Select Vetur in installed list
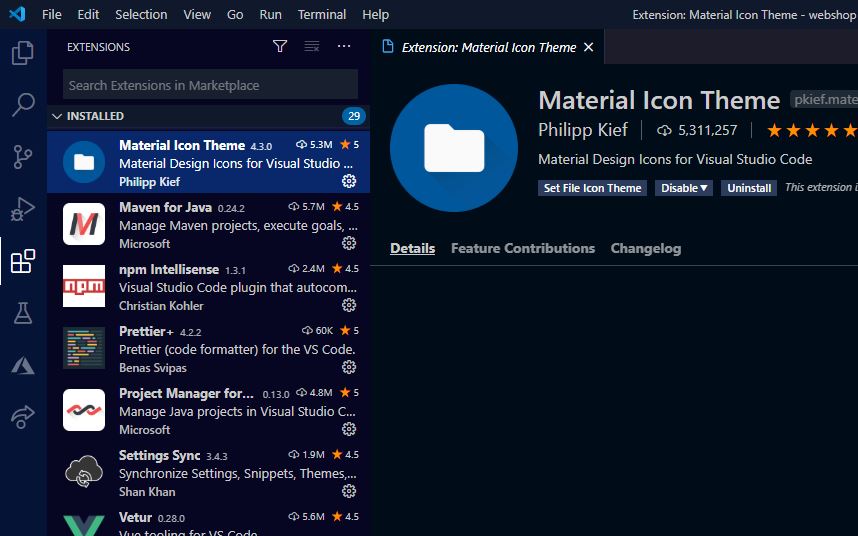858x536 pixels. click(208, 520)
